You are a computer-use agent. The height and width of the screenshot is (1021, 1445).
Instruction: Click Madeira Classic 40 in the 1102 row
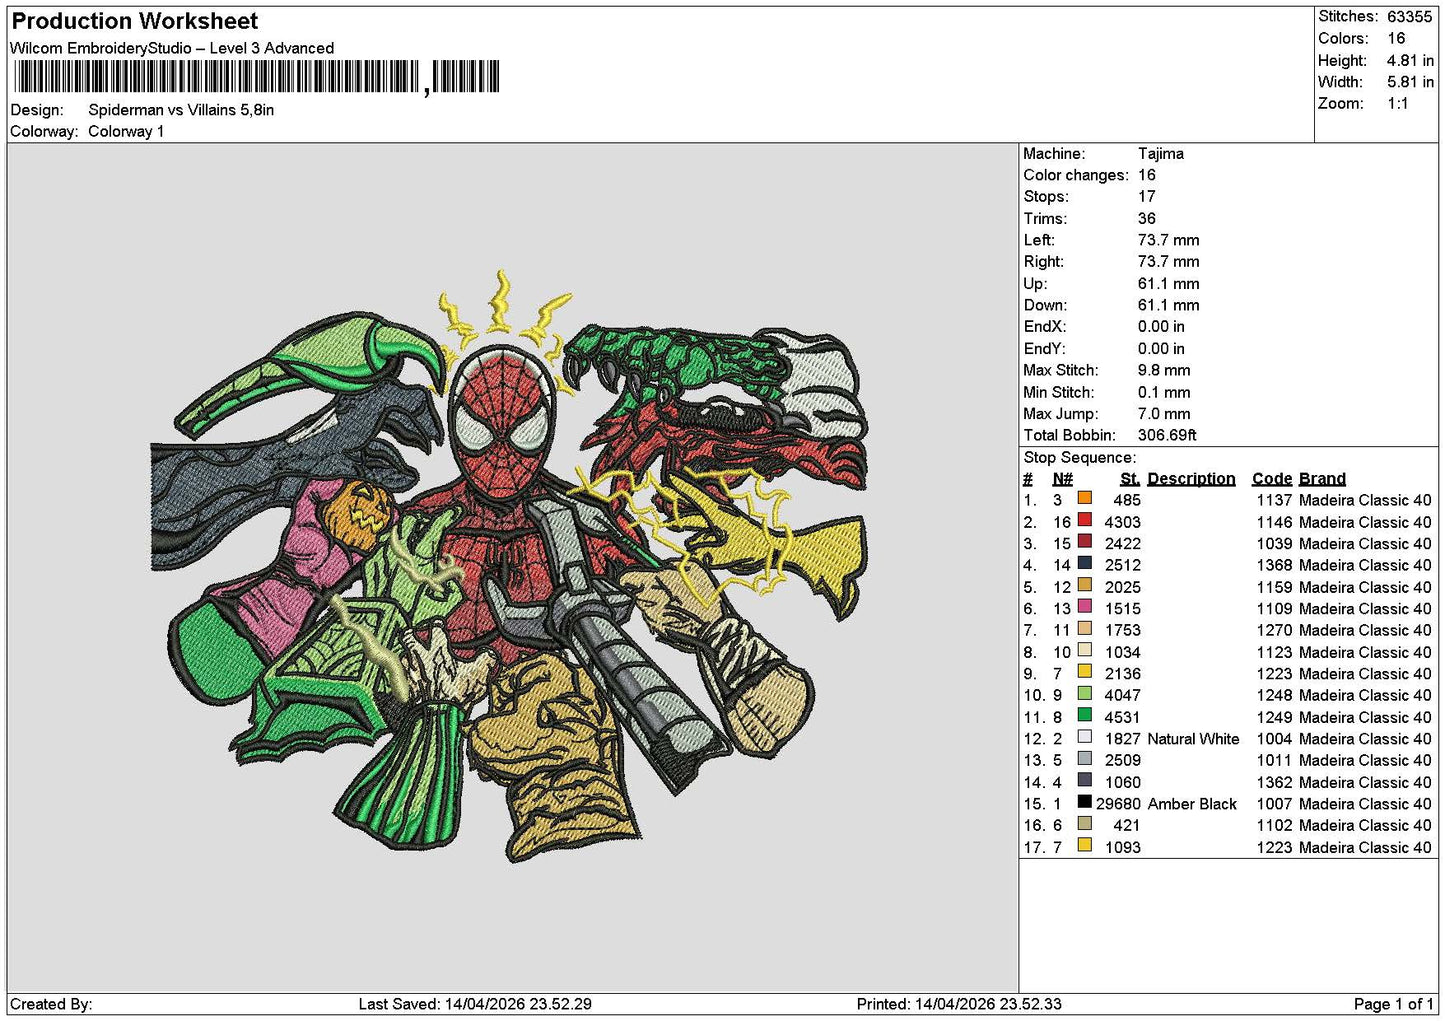click(1365, 825)
